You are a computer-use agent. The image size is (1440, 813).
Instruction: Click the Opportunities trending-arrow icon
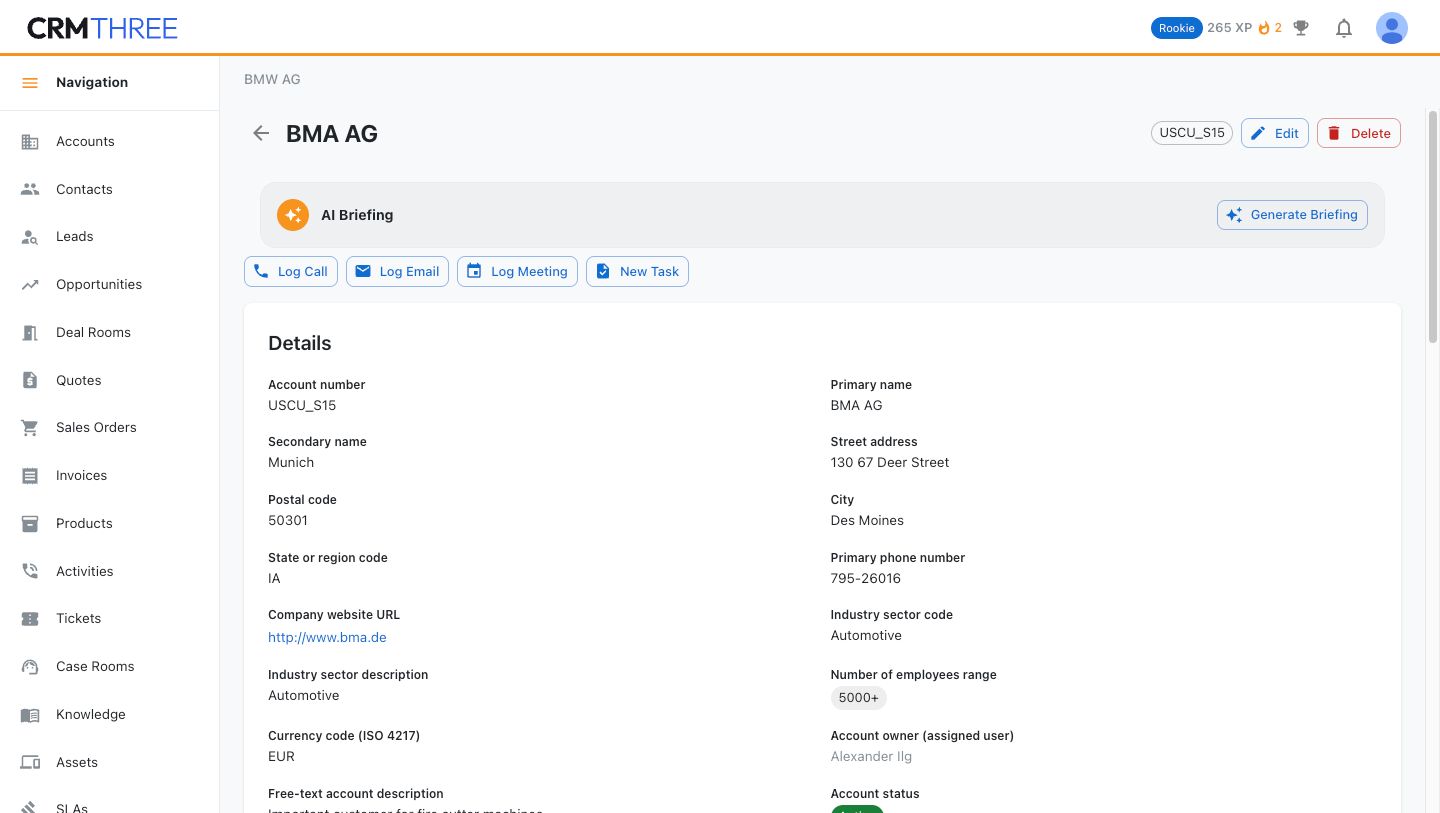30,285
